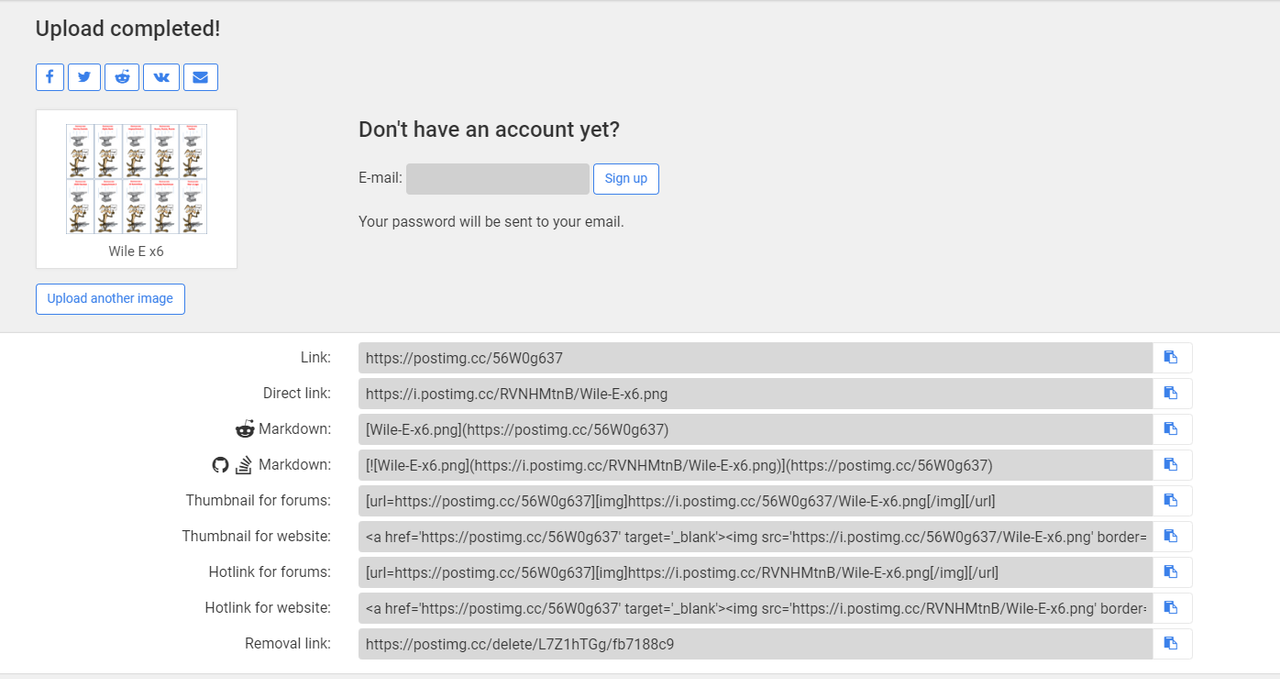1280x679 pixels.
Task: Click the GitHub icon beside Markdown label
Action: pos(220,465)
